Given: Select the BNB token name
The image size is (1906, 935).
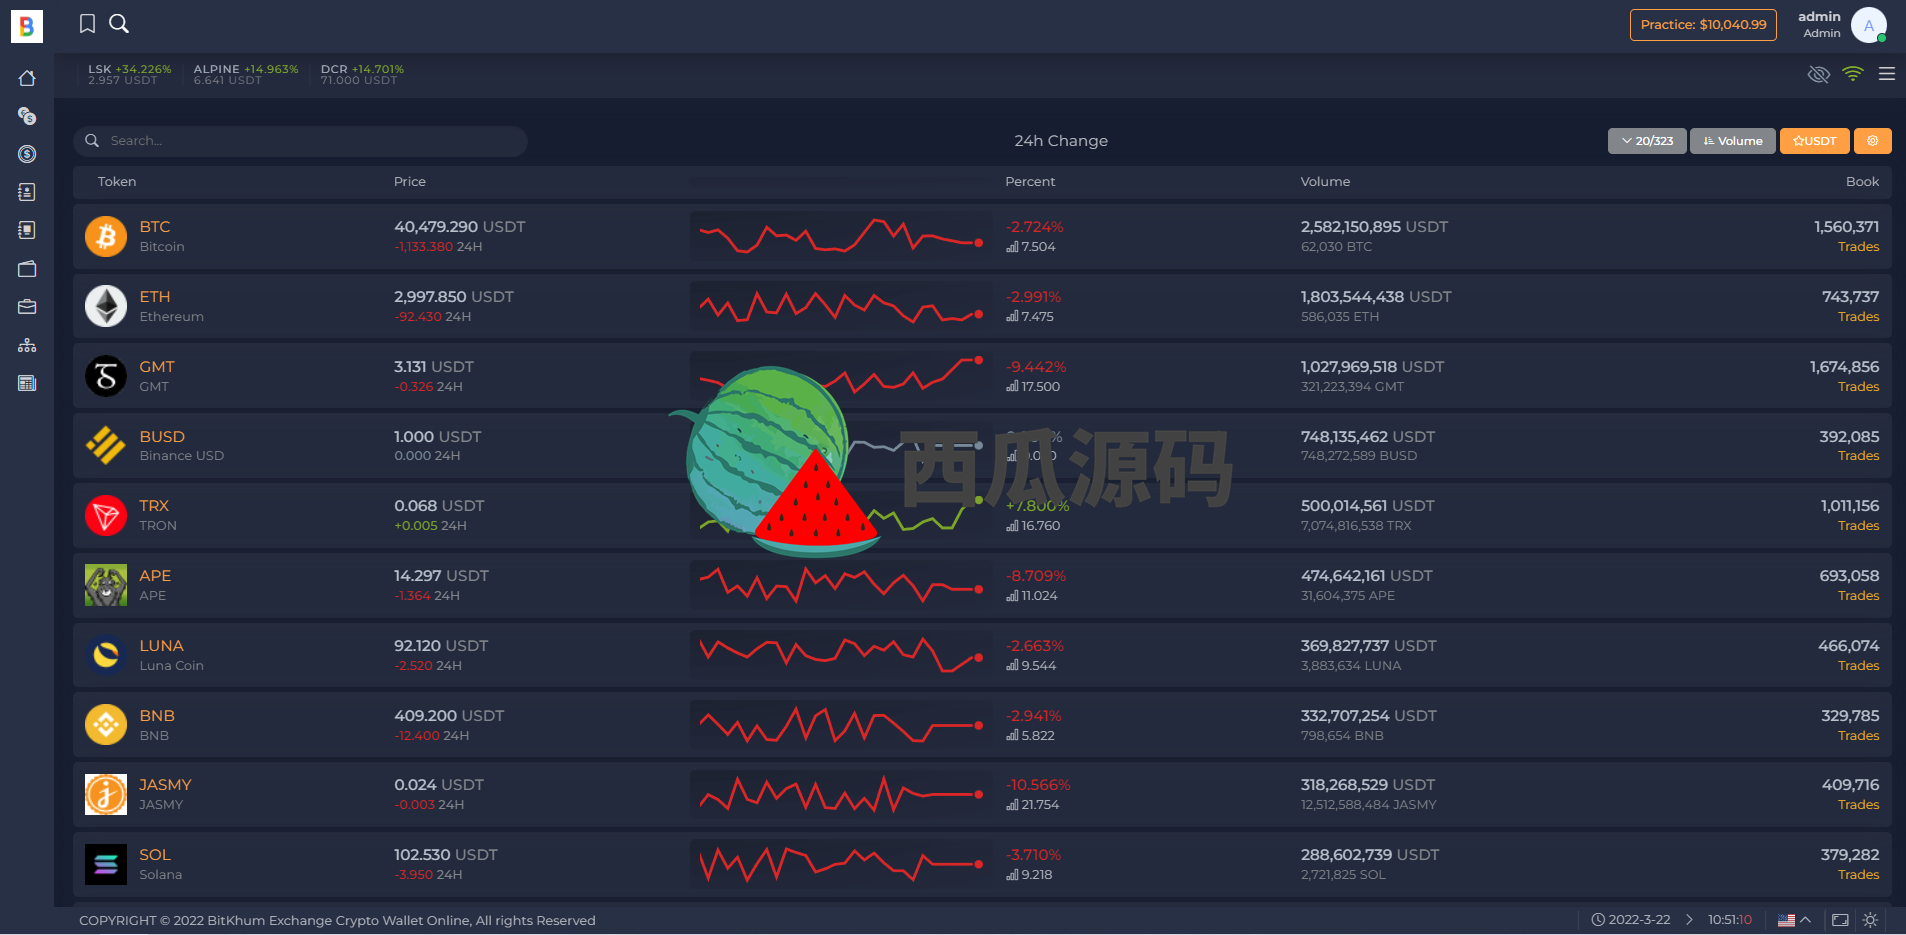Looking at the screenshot, I should click(x=157, y=716).
